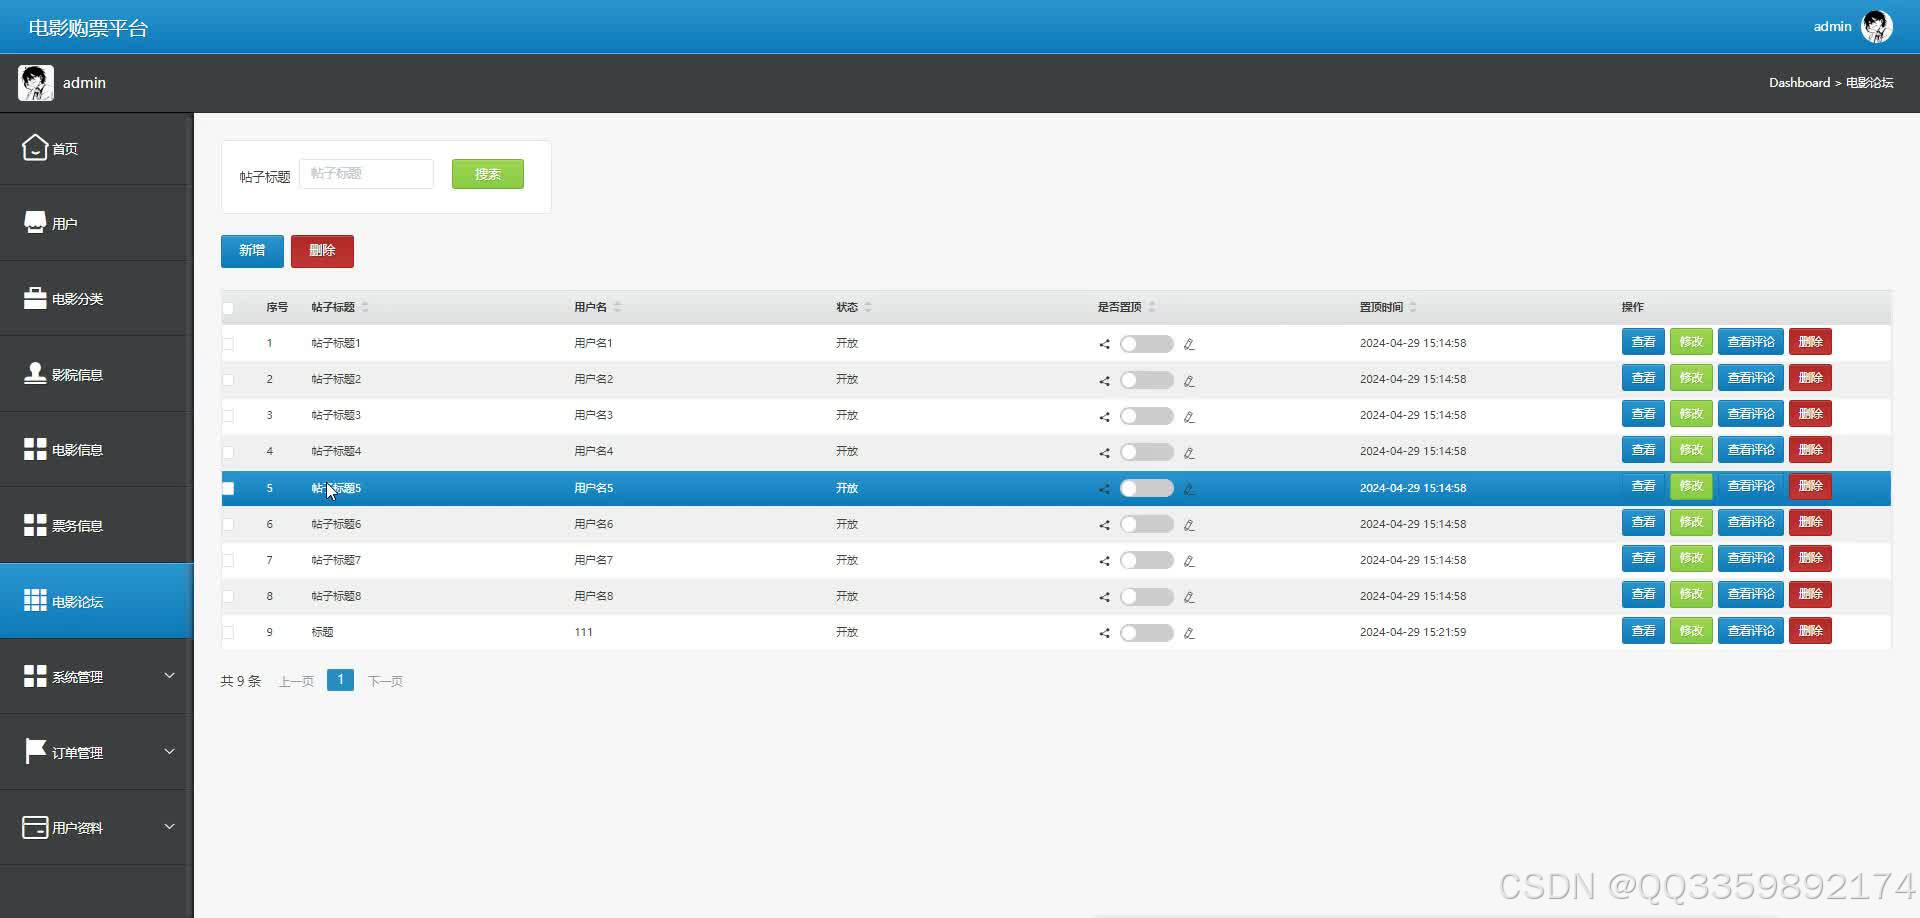Click the red 删除 button above the table
The width and height of the screenshot is (1920, 918).
pos(322,251)
